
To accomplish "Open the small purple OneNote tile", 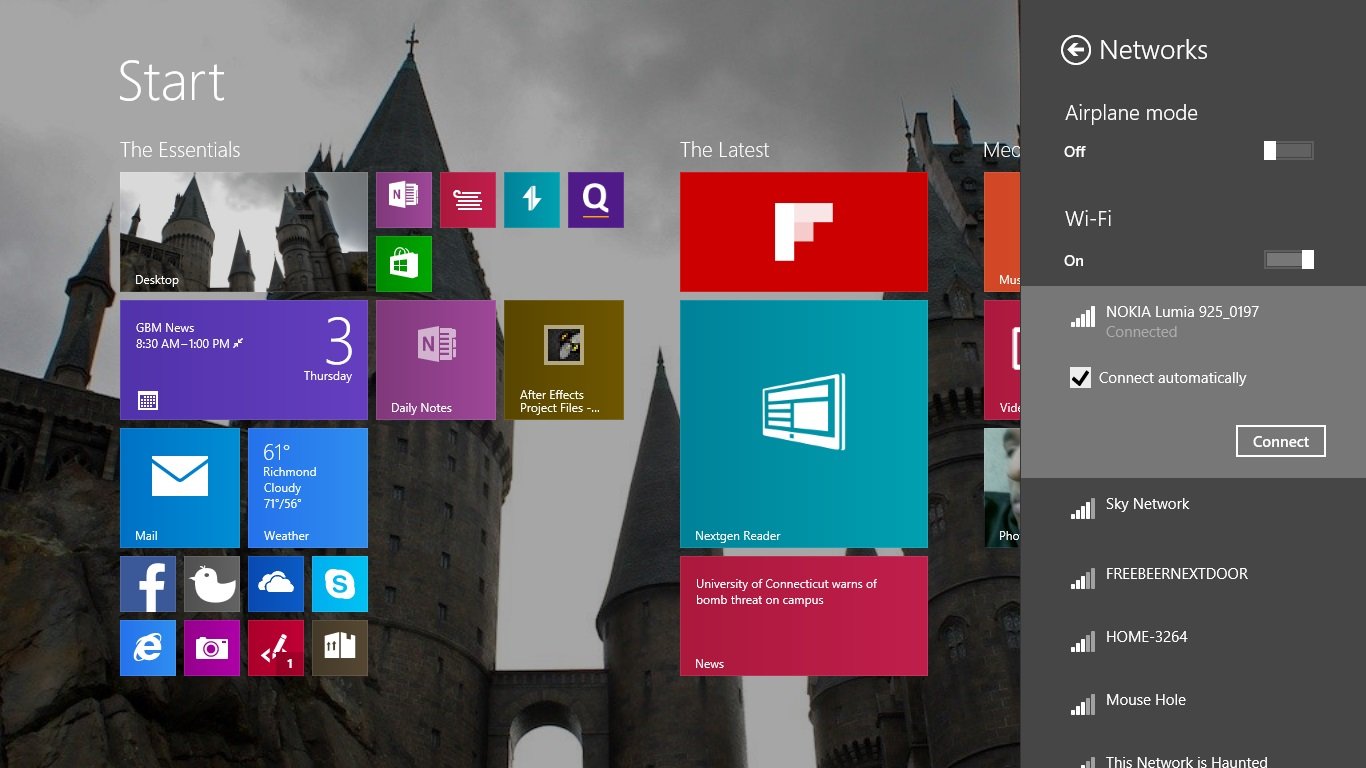I will (404, 200).
